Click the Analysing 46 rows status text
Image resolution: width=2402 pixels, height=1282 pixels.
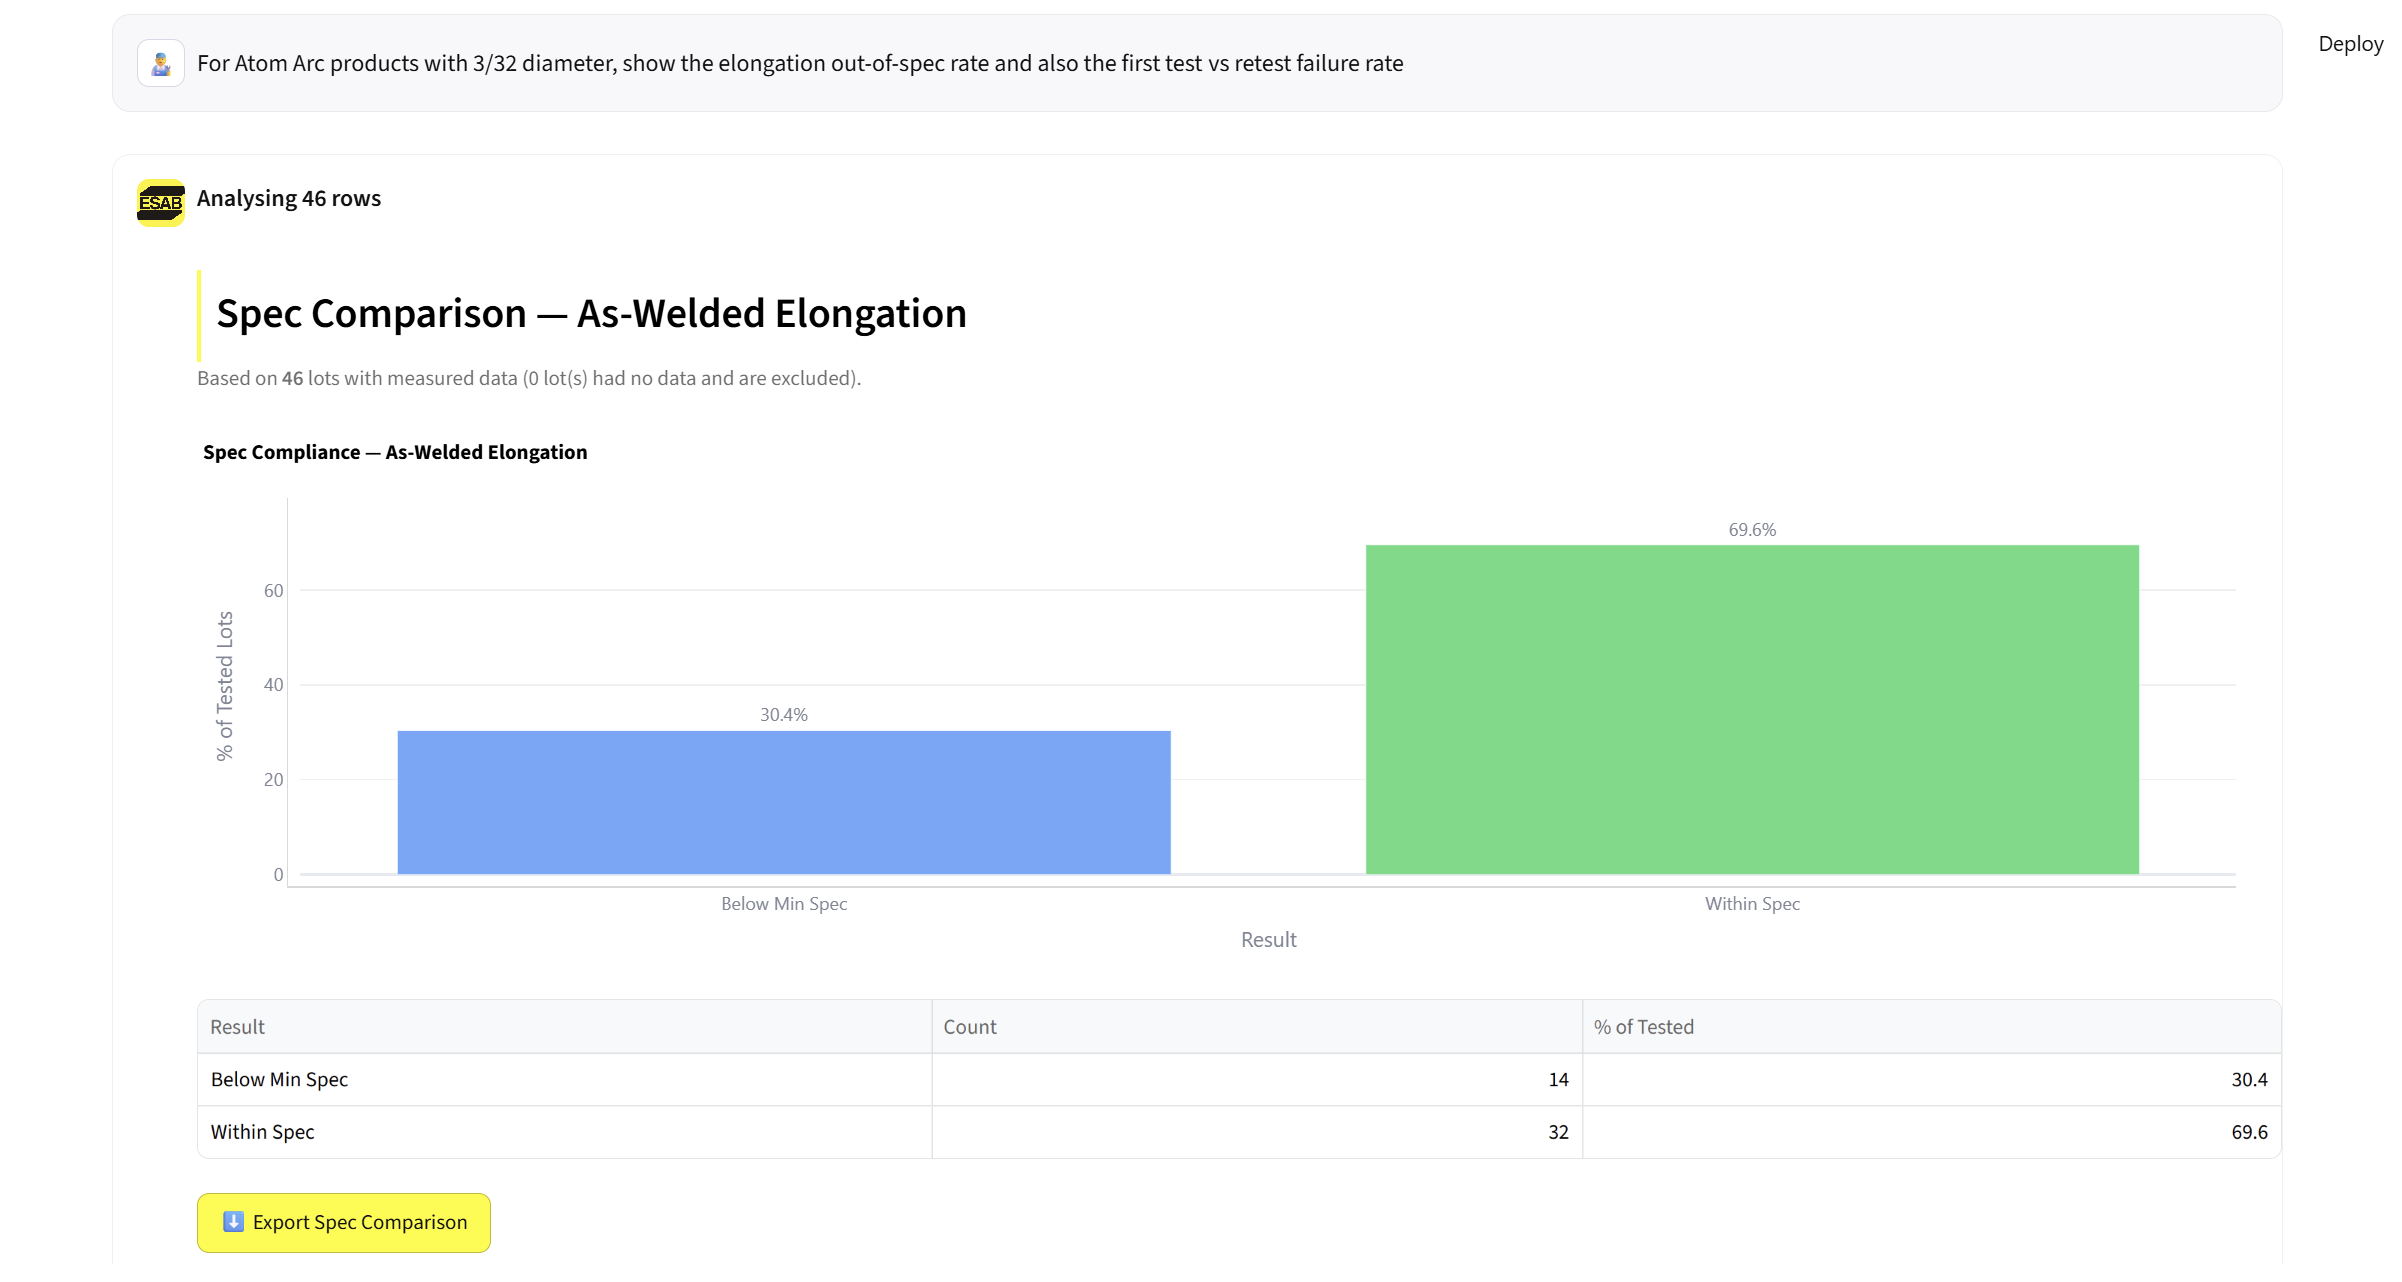289,198
